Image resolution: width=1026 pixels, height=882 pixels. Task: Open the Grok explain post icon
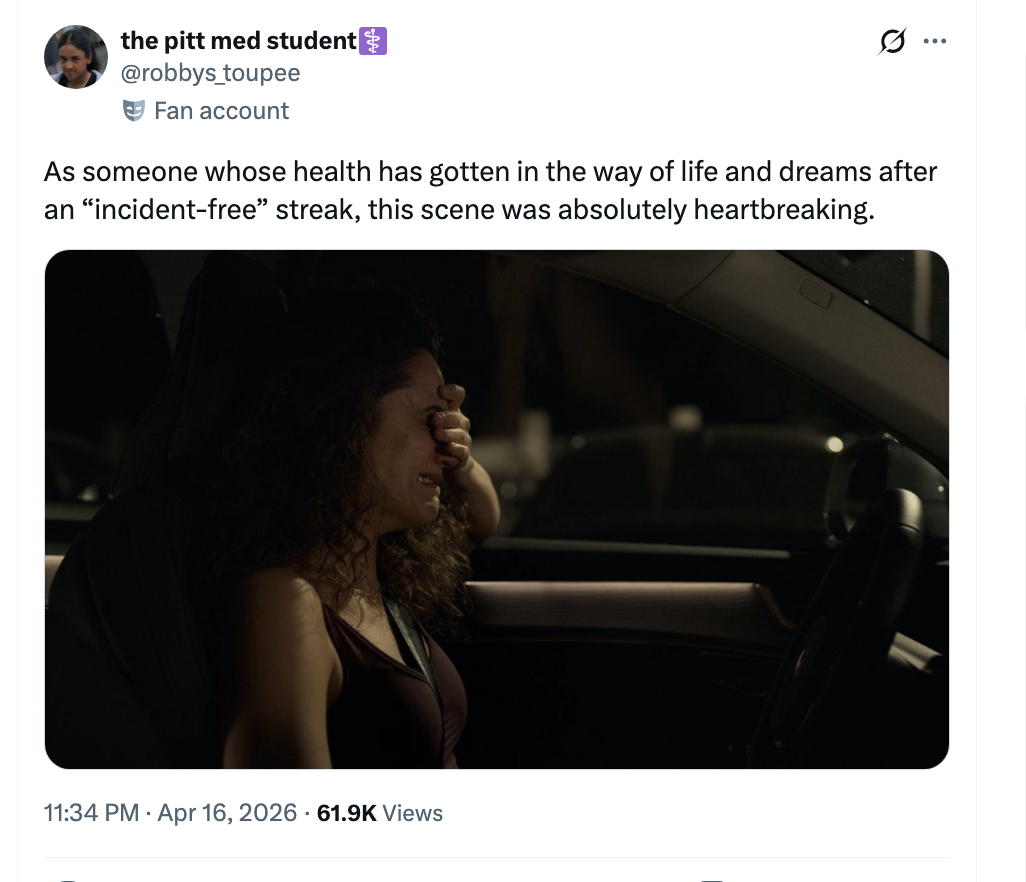pyautogui.click(x=890, y=42)
